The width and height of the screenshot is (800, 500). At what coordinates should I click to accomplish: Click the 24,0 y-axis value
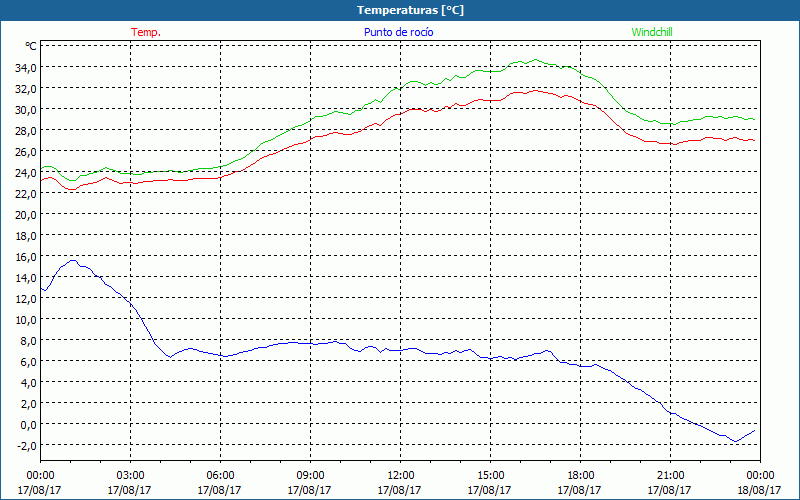coord(26,172)
